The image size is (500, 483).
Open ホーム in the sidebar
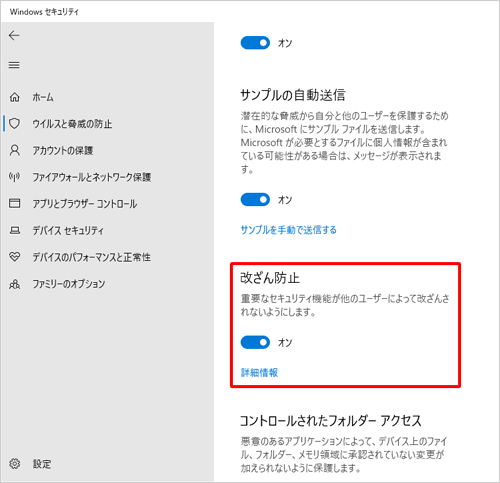pyautogui.click(x=43, y=97)
